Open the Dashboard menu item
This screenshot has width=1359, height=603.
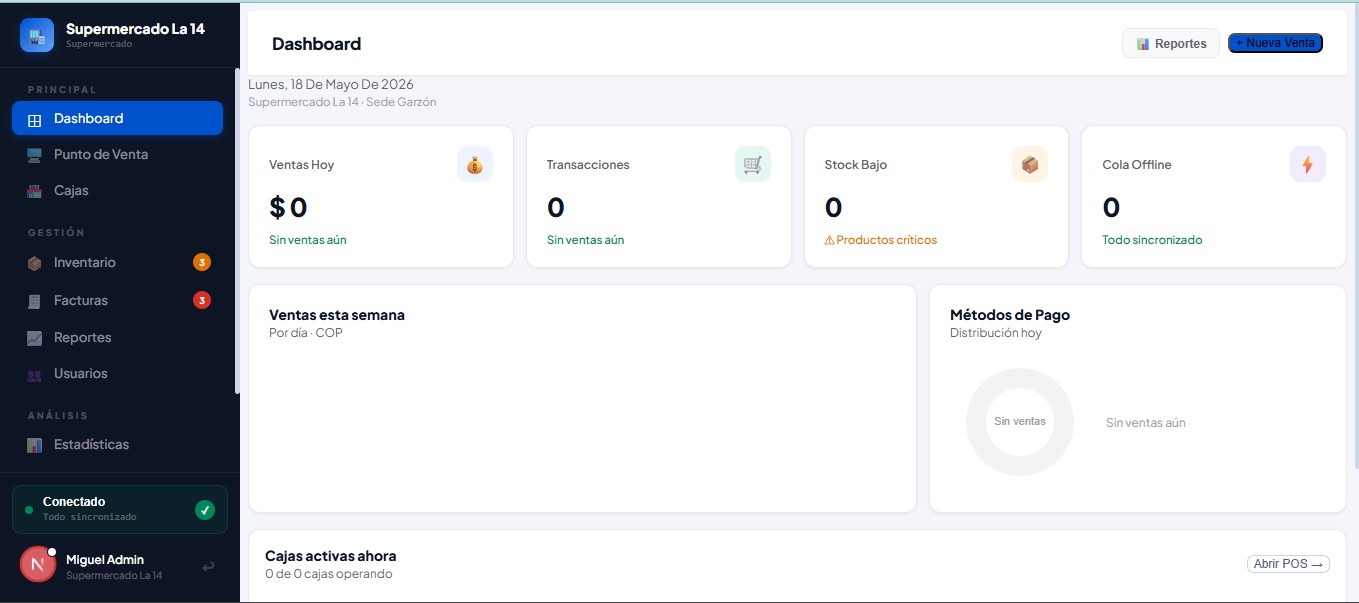[x=117, y=118]
